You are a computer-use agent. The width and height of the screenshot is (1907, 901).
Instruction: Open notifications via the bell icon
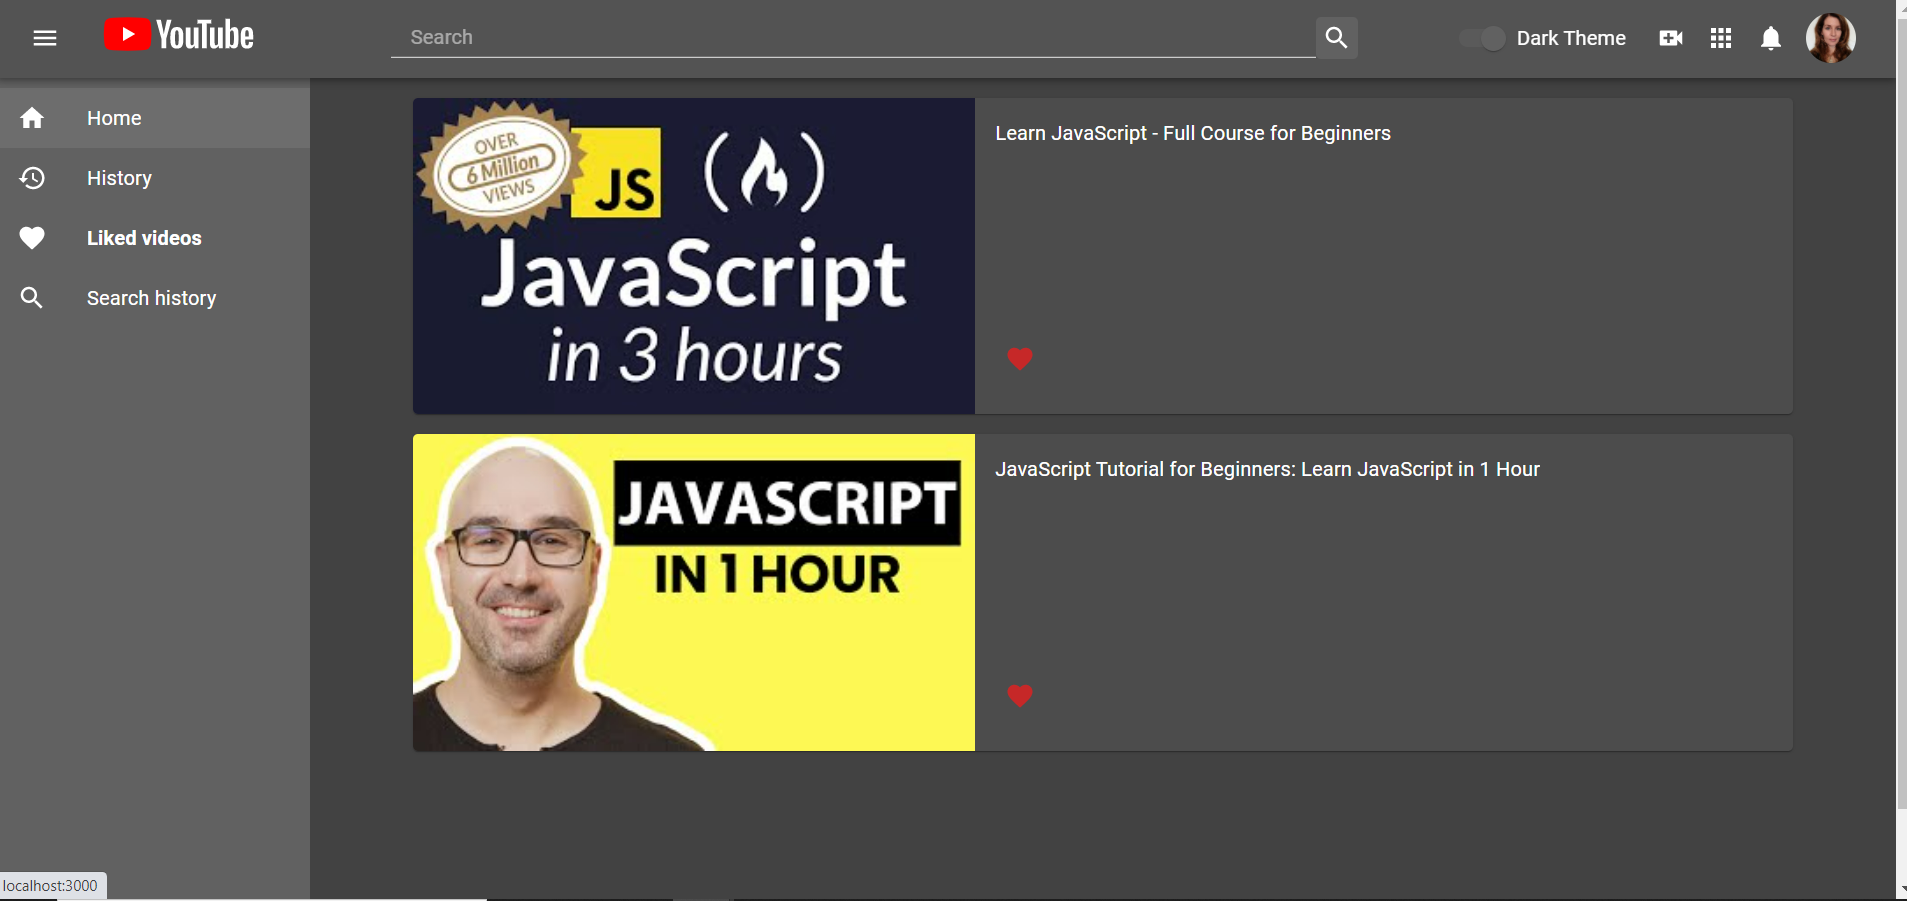click(1768, 38)
